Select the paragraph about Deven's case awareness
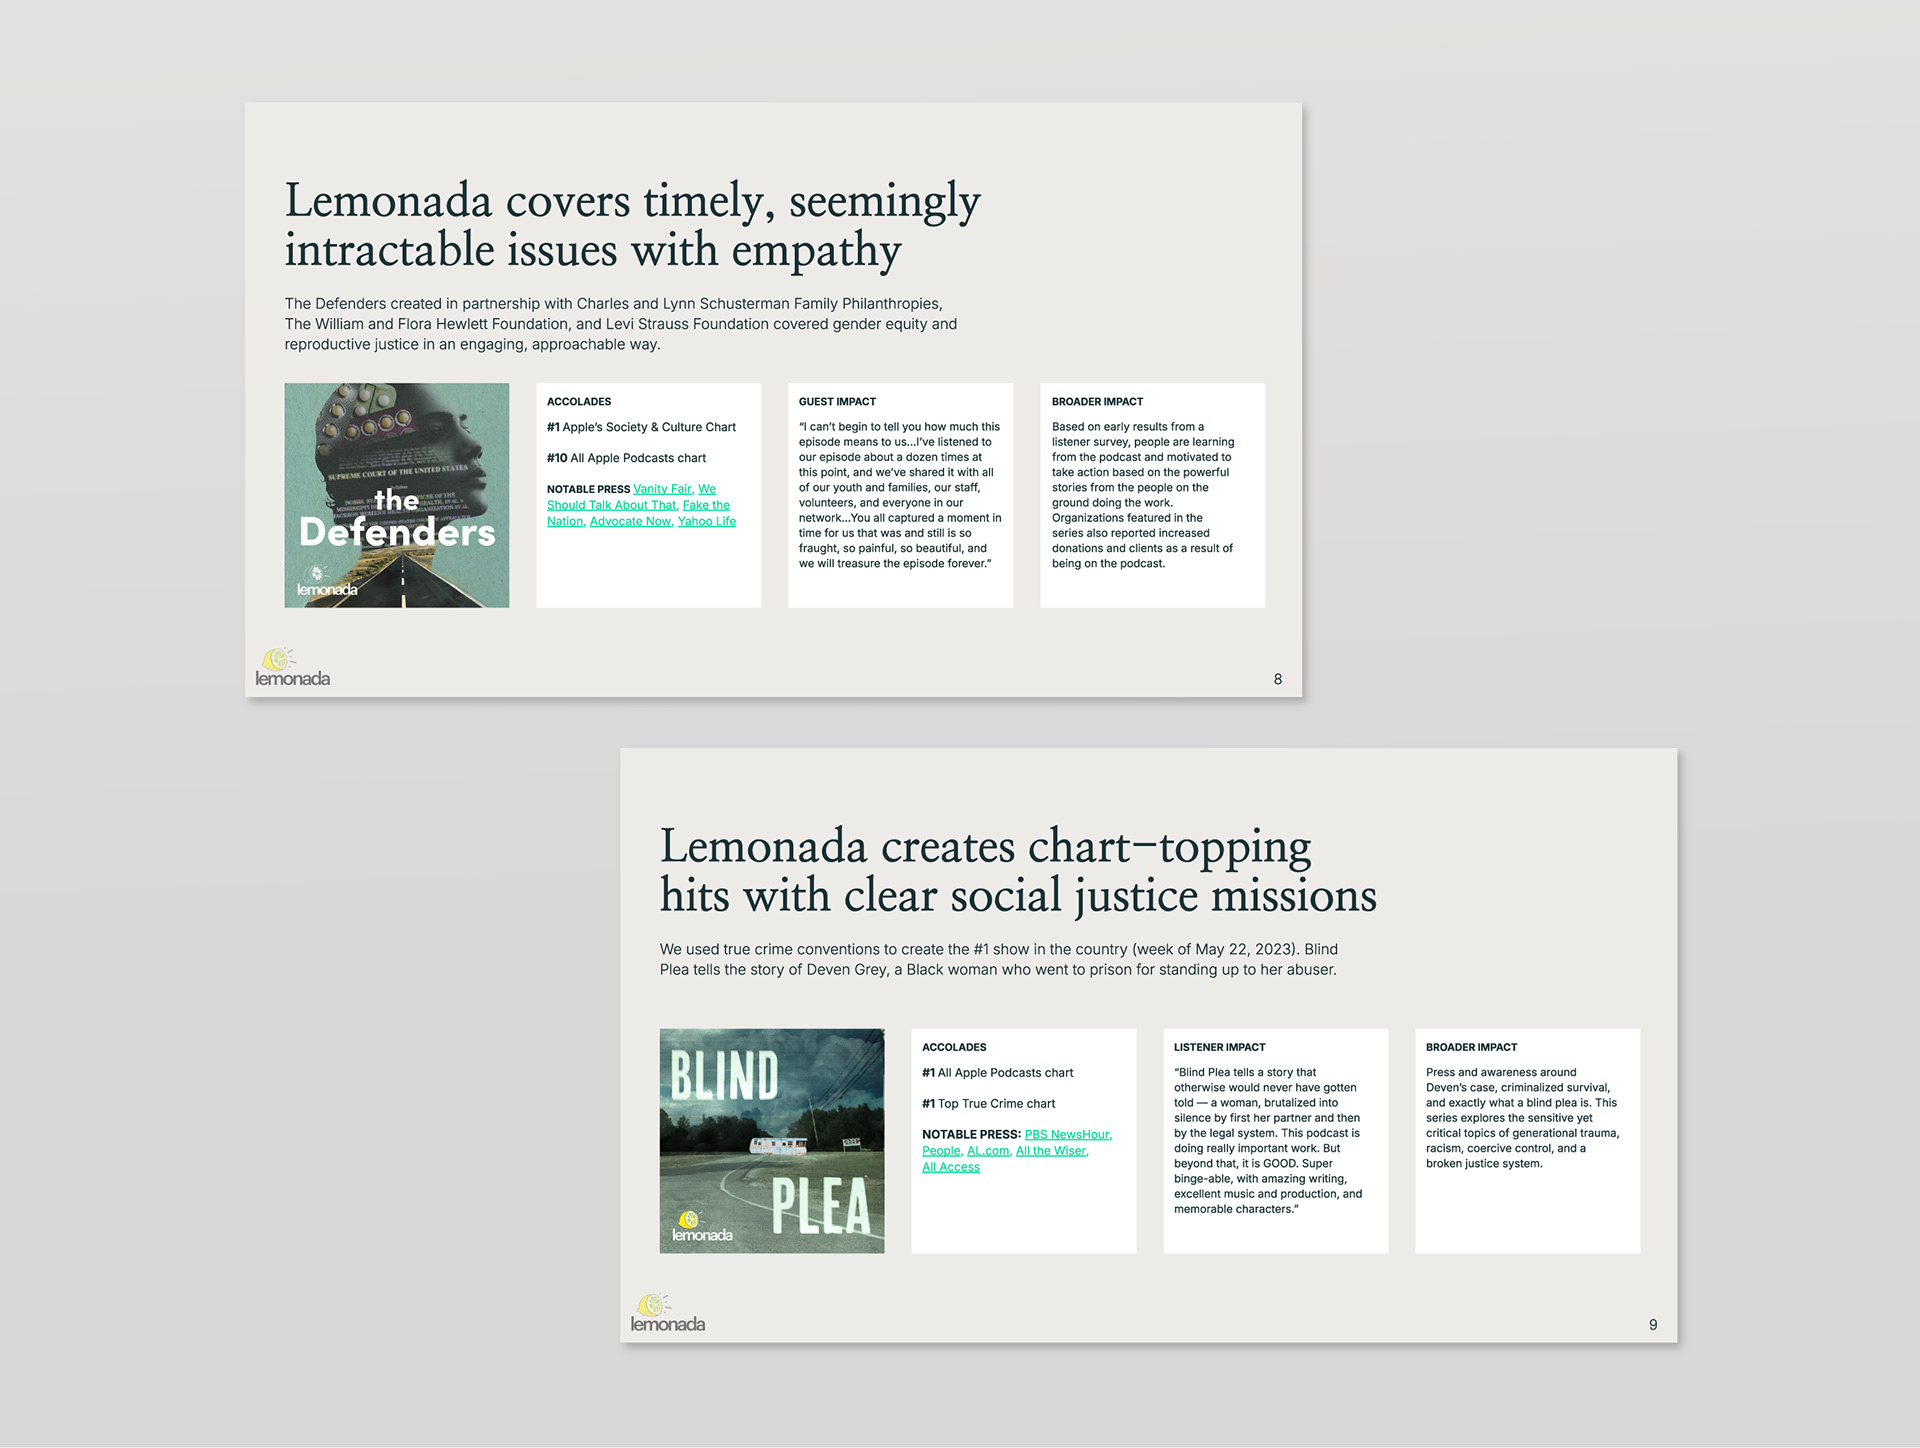 1523,1118
